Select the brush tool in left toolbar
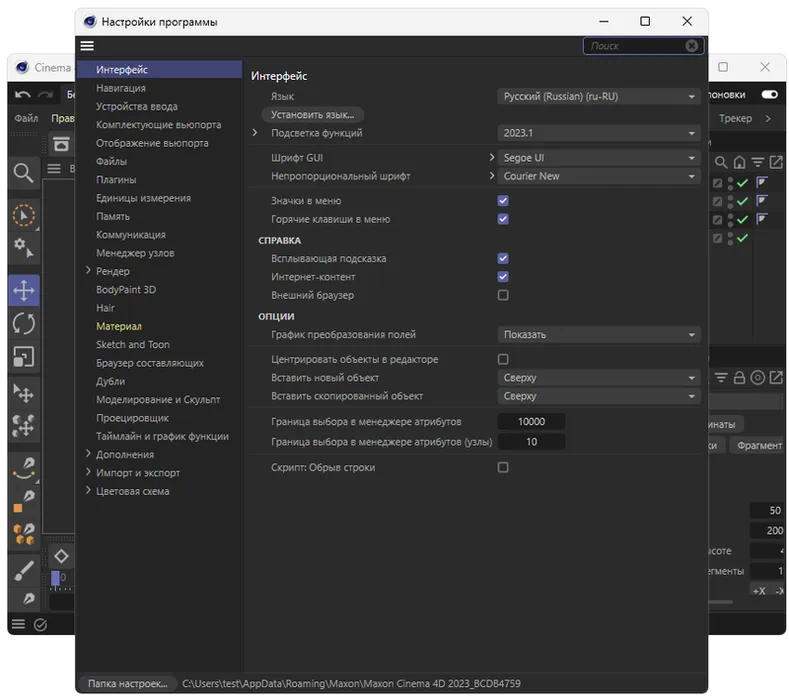 [x=23, y=571]
